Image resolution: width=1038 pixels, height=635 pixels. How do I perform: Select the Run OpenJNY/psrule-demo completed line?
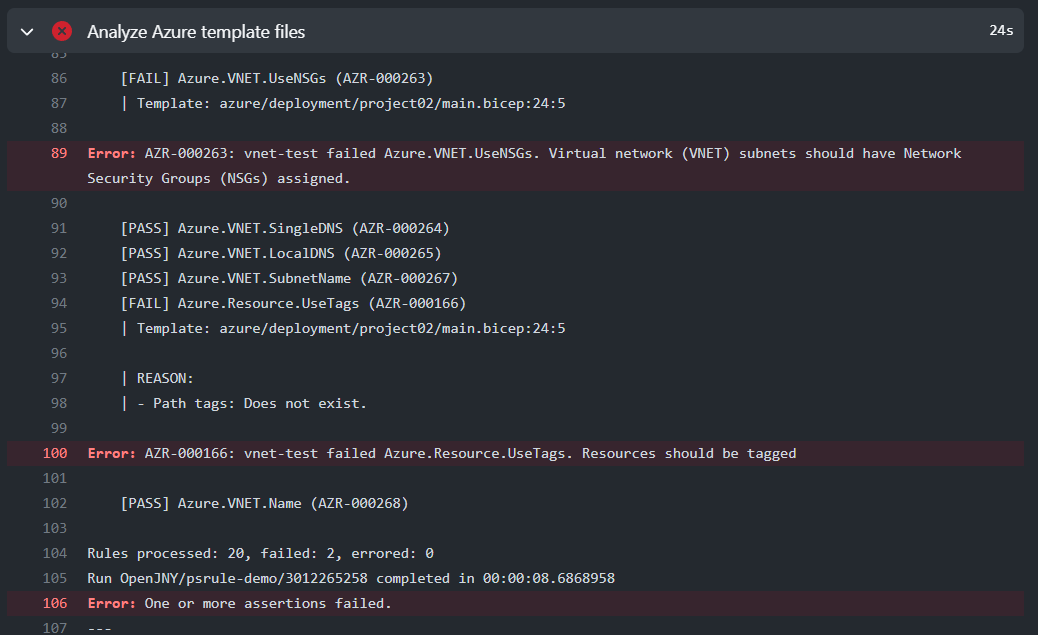point(351,578)
